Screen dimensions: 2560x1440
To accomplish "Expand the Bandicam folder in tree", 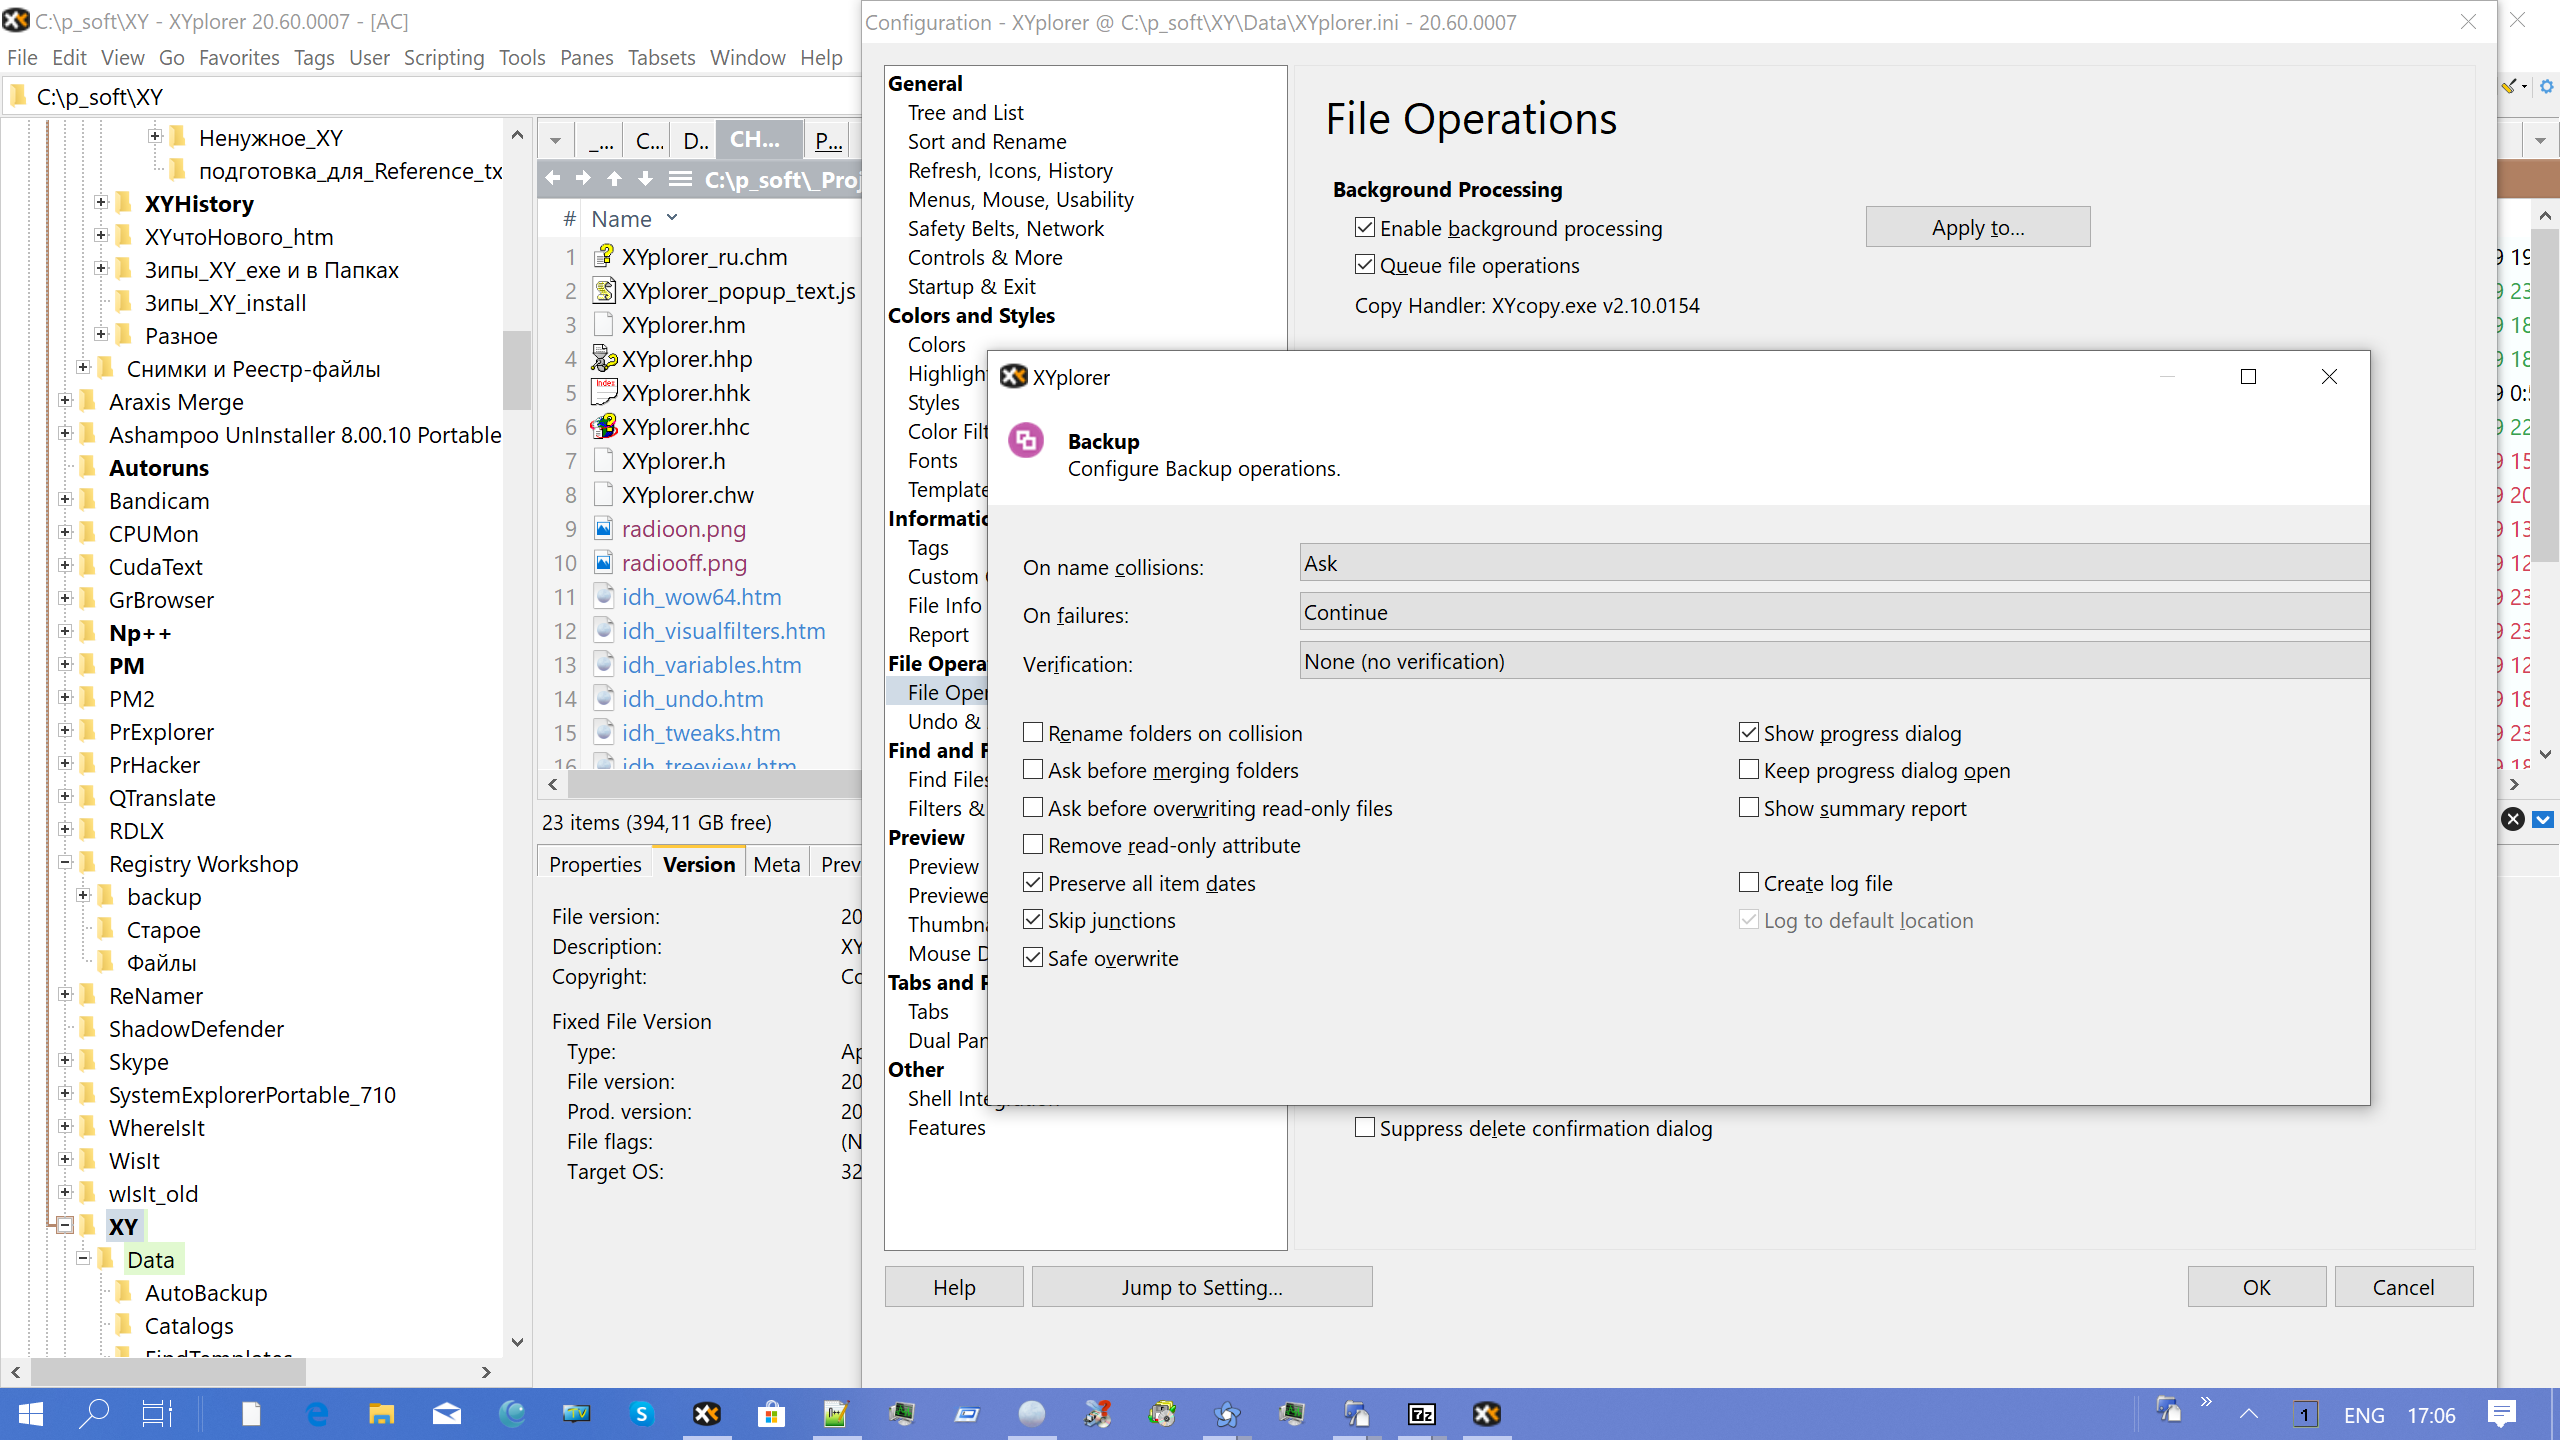I will click(65, 500).
